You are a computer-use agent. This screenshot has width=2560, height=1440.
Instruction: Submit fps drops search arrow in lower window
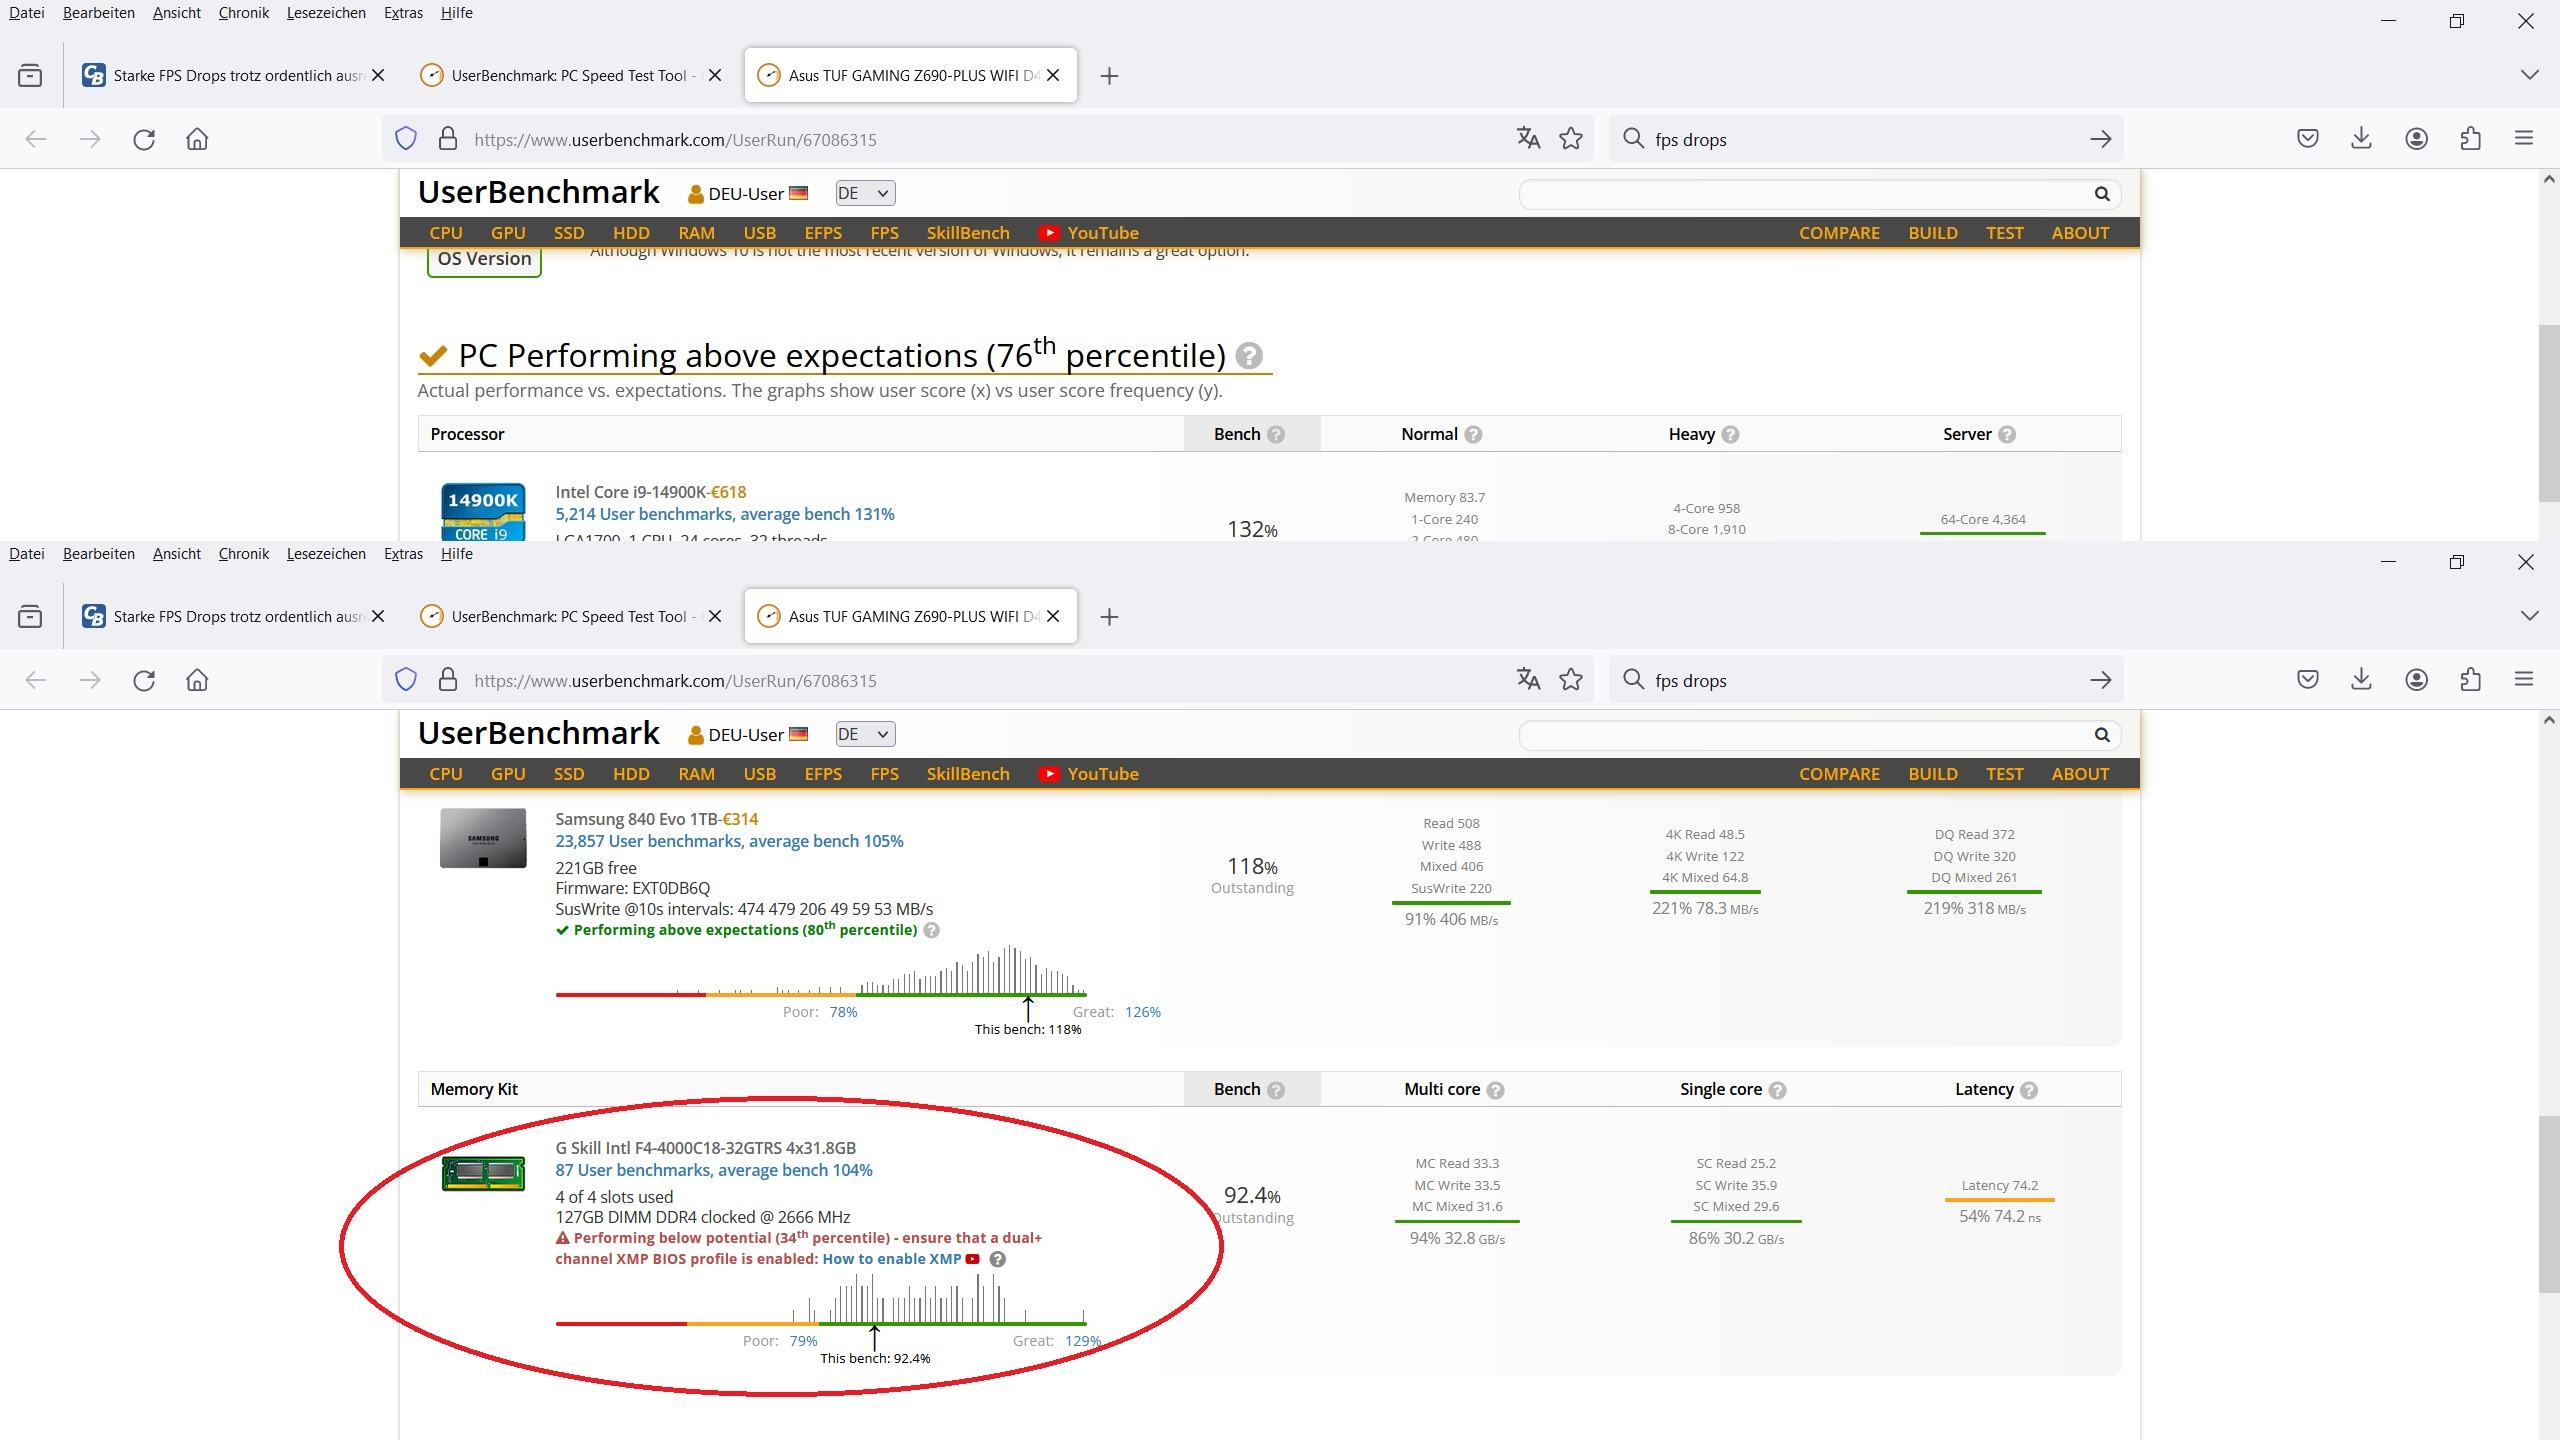(2100, 680)
